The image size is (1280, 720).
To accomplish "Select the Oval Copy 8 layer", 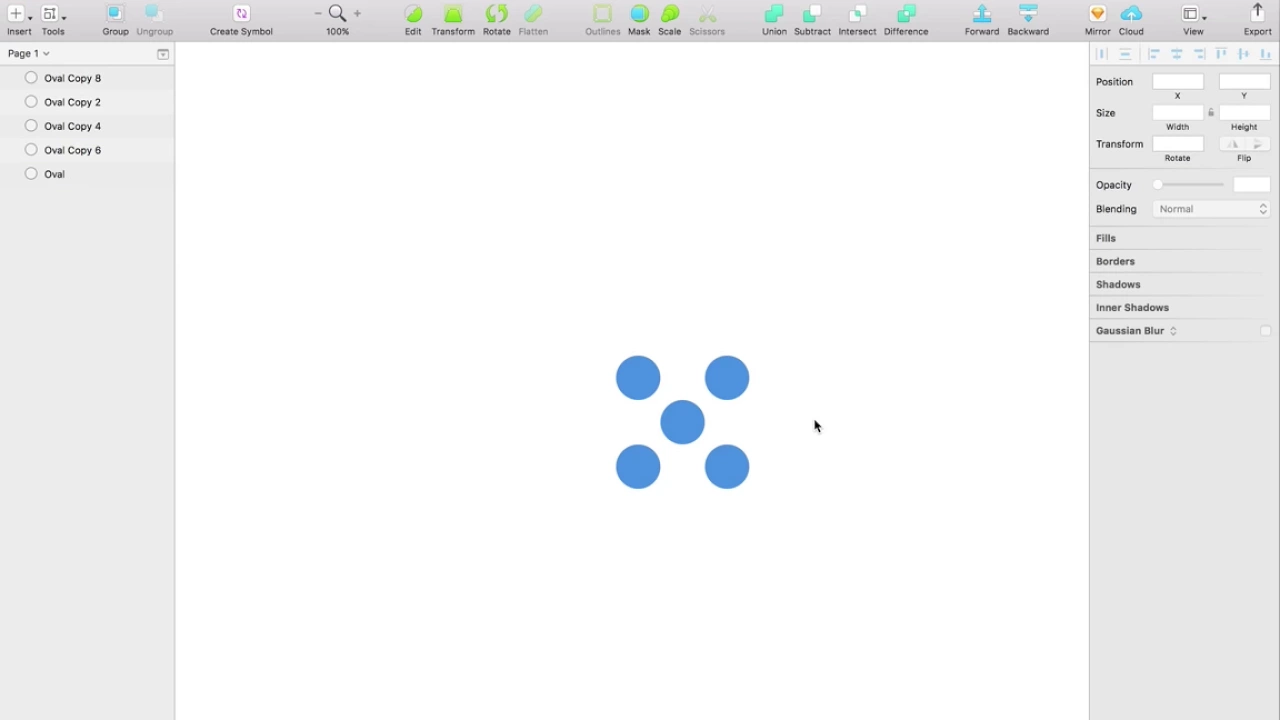I will click(87, 78).
